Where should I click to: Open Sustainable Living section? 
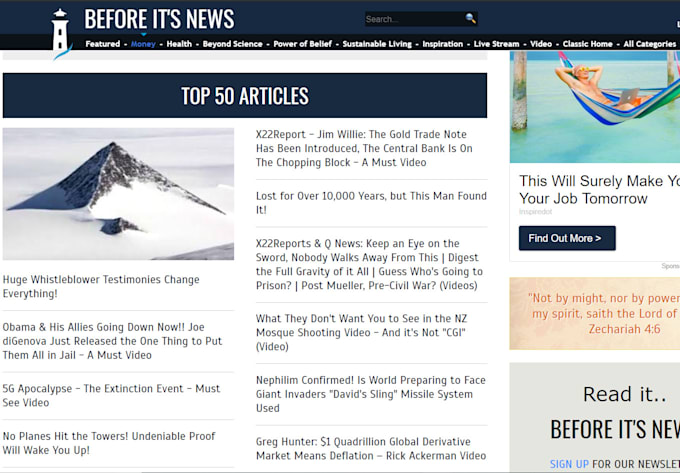tap(377, 44)
